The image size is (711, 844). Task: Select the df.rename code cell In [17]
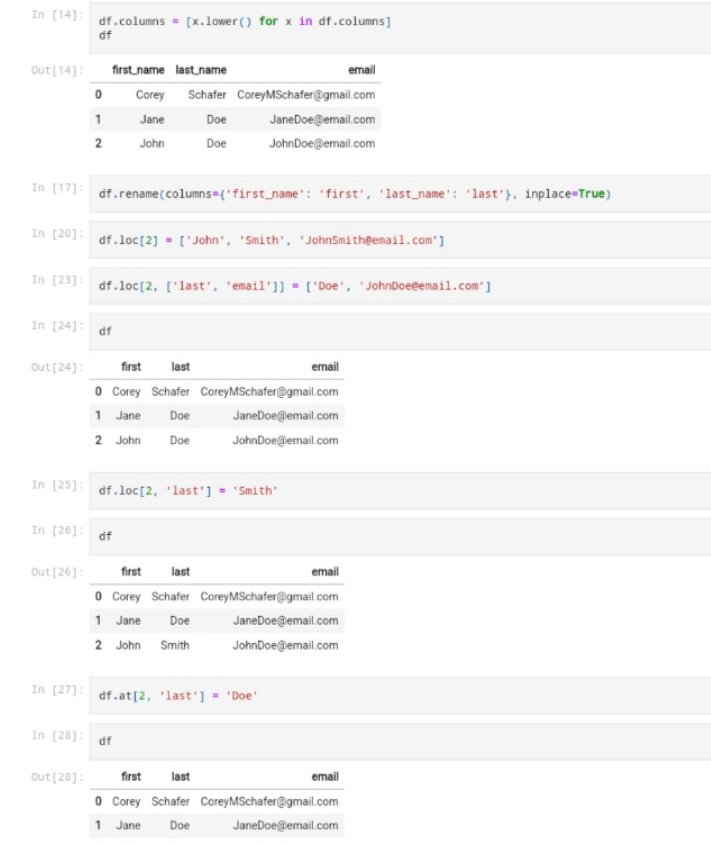pos(400,194)
